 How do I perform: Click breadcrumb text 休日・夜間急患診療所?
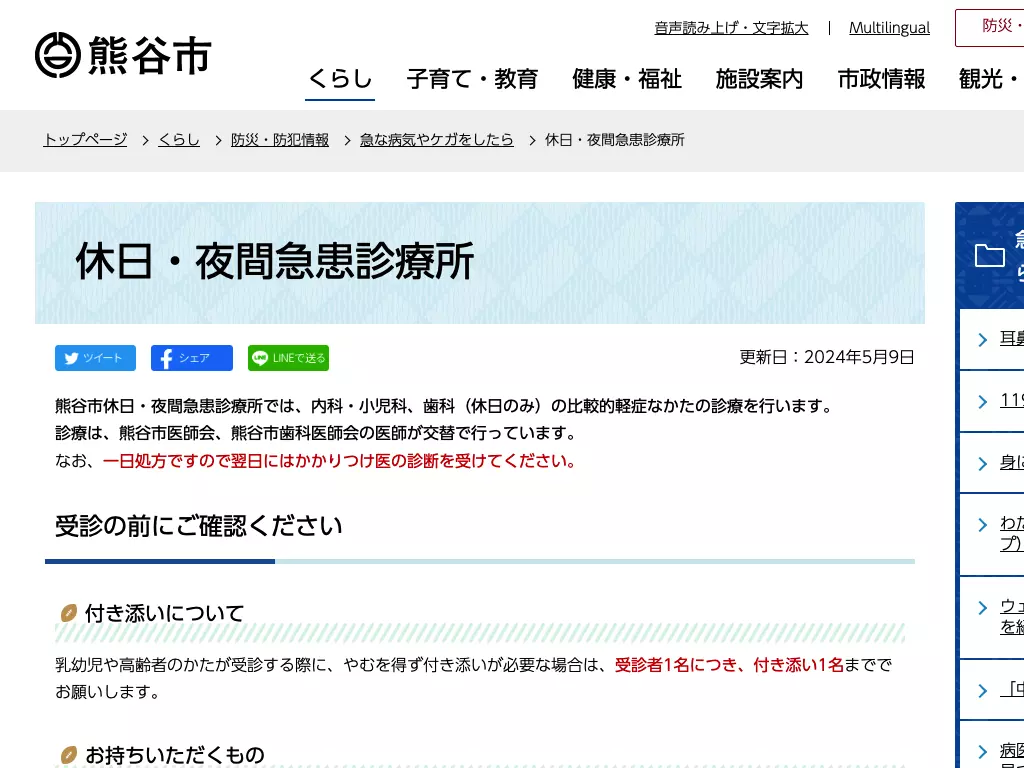click(x=615, y=140)
